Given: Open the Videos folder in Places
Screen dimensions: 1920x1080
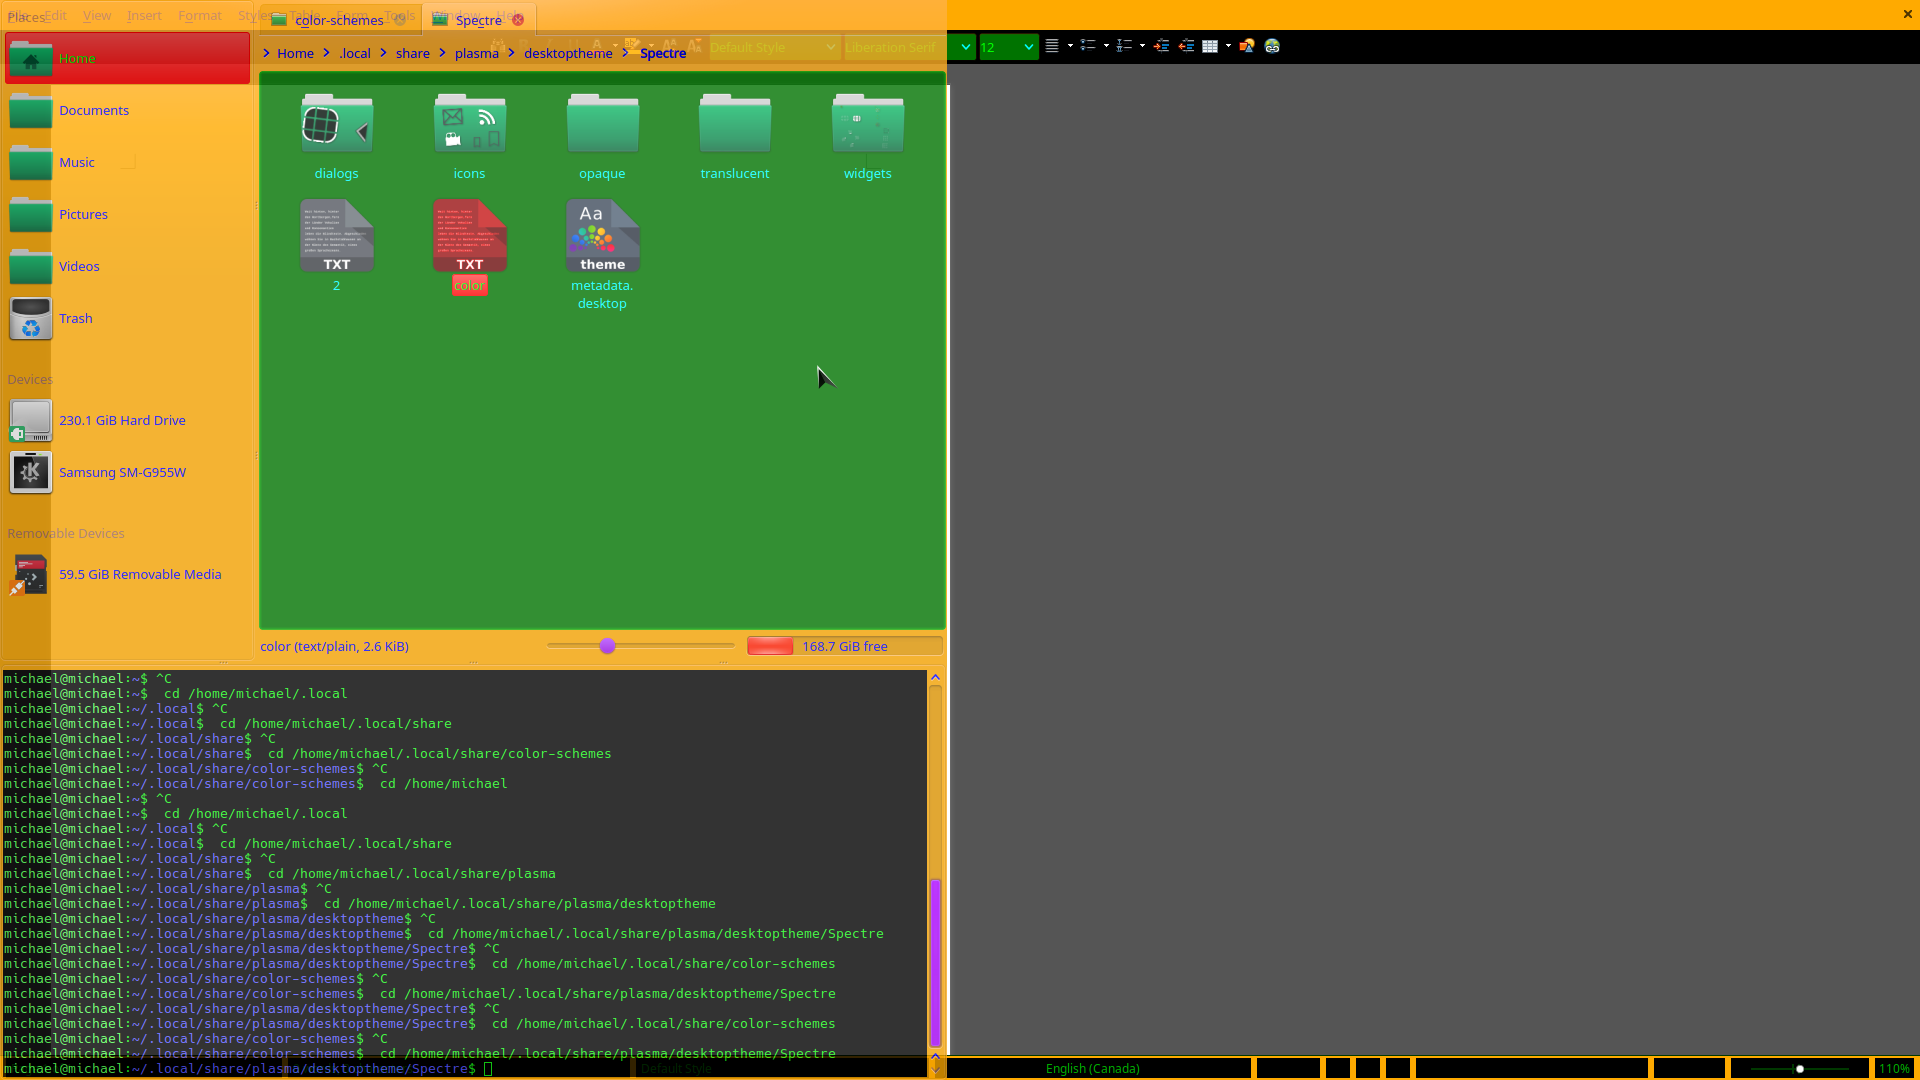Looking at the screenshot, I should [x=127, y=266].
